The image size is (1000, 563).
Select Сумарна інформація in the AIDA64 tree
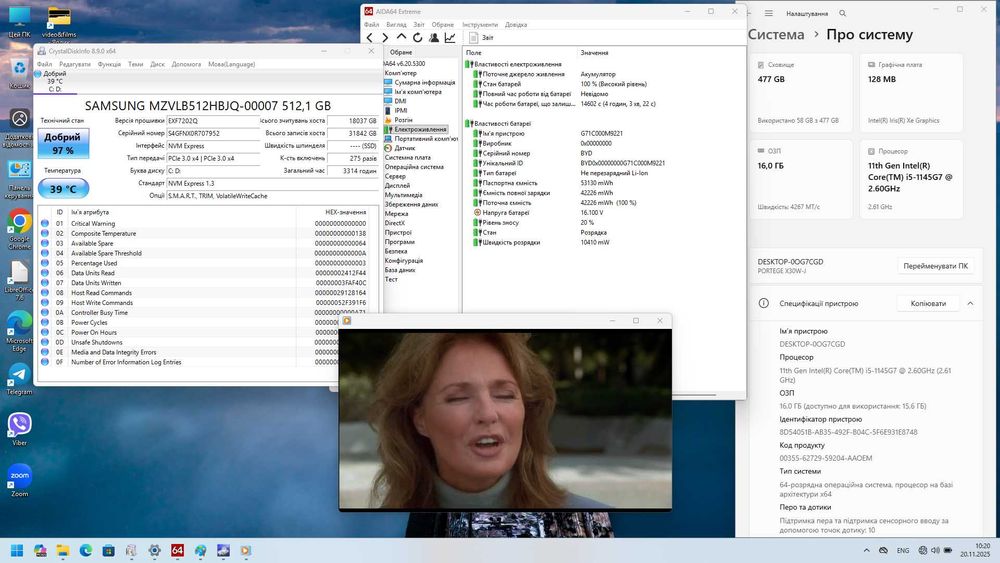tap(424, 82)
